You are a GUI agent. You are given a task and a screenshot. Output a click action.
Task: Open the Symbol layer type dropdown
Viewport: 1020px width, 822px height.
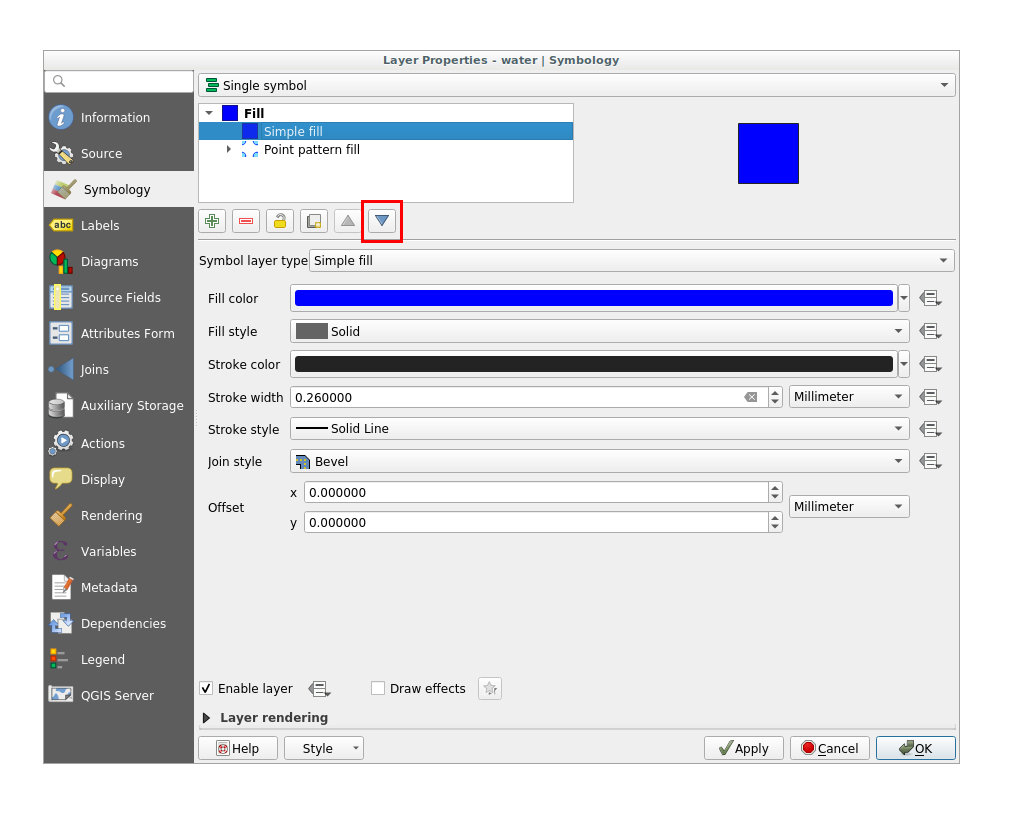pos(631,261)
